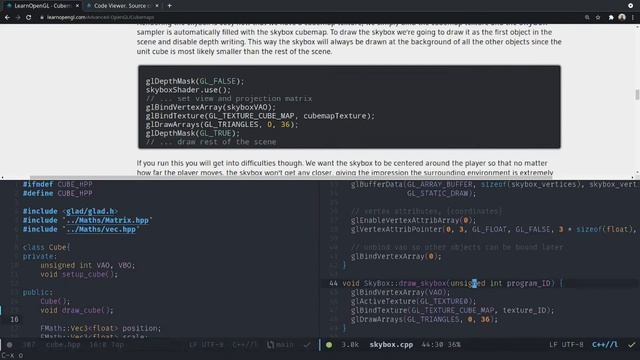
Task: Click skyboxShader.use() in the code sample
Action: [x=188, y=90]
